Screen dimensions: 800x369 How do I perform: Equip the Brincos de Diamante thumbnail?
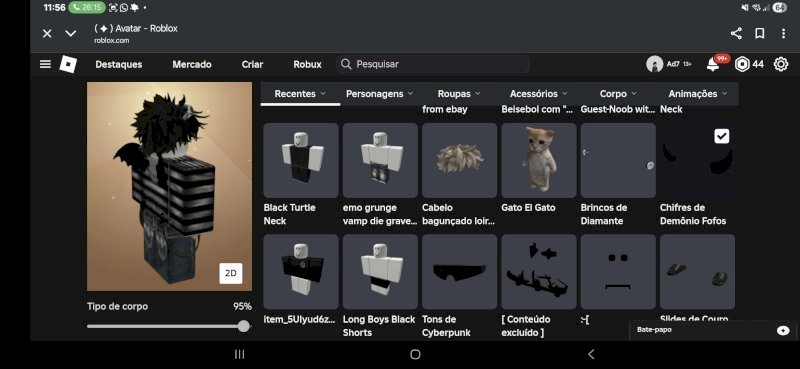click(618, 160)
